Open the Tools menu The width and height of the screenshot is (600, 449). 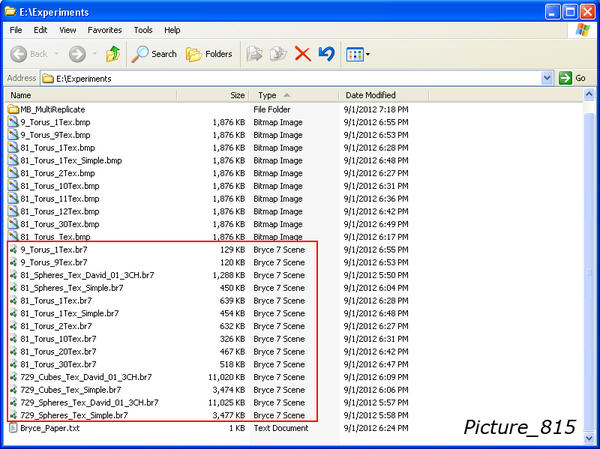tap(143, 30)
